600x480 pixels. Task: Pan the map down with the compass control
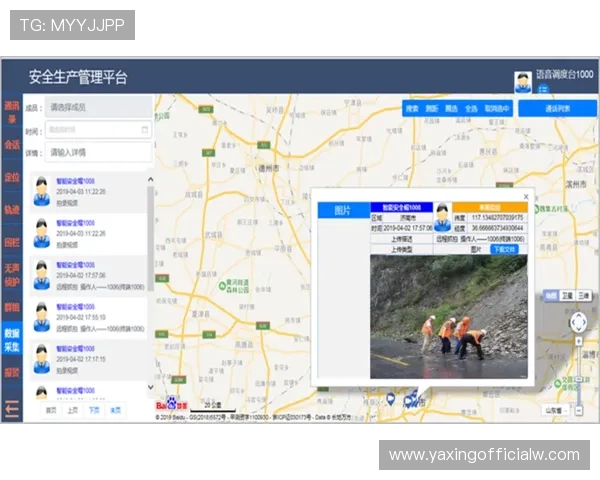(578, 329)
